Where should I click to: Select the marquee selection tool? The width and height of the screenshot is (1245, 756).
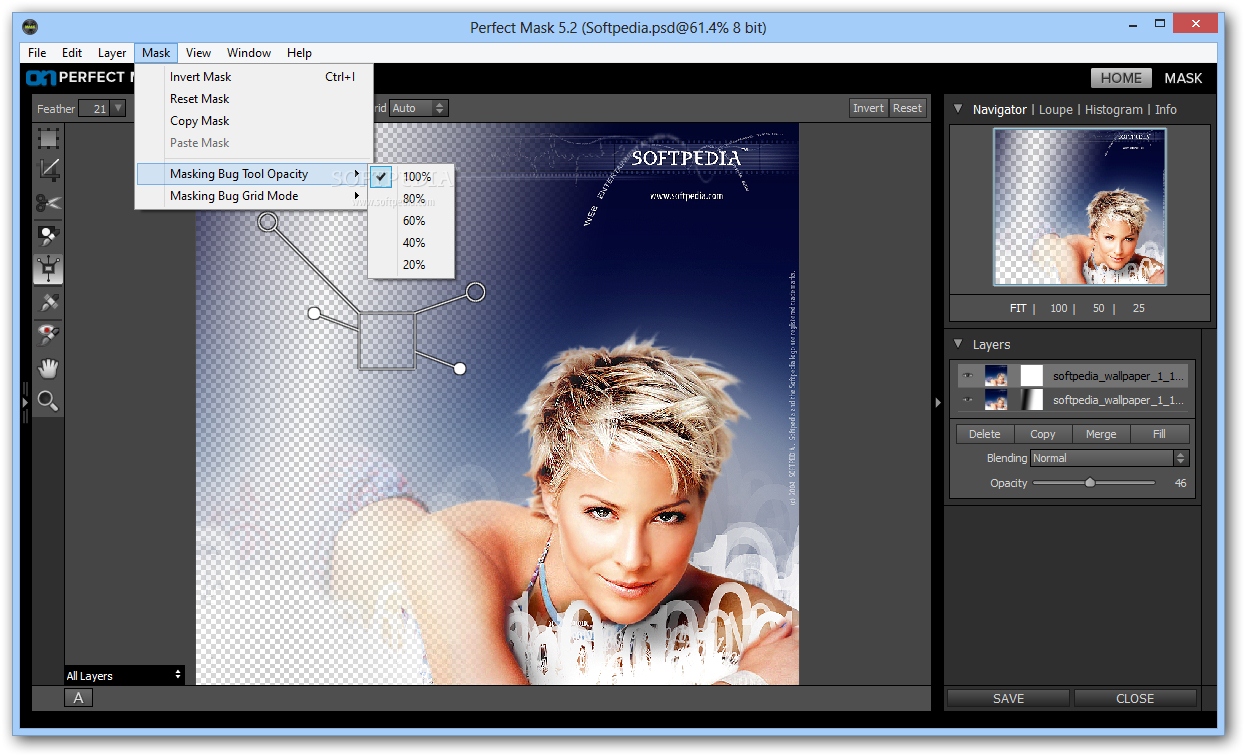tap(48, 138)
